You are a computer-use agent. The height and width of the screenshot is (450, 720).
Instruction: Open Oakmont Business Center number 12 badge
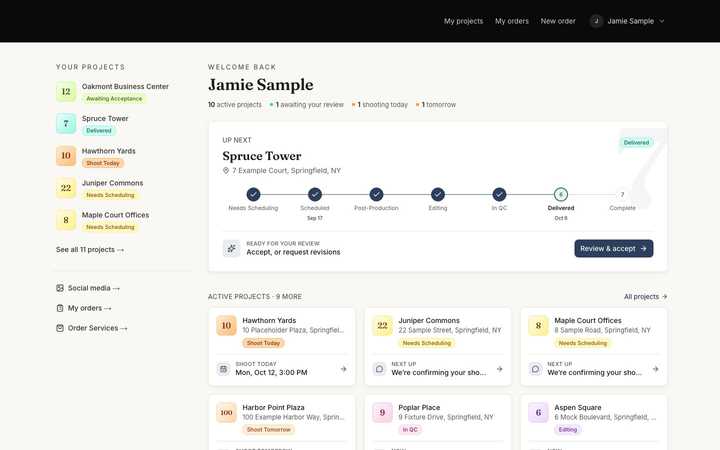point(66,91)
